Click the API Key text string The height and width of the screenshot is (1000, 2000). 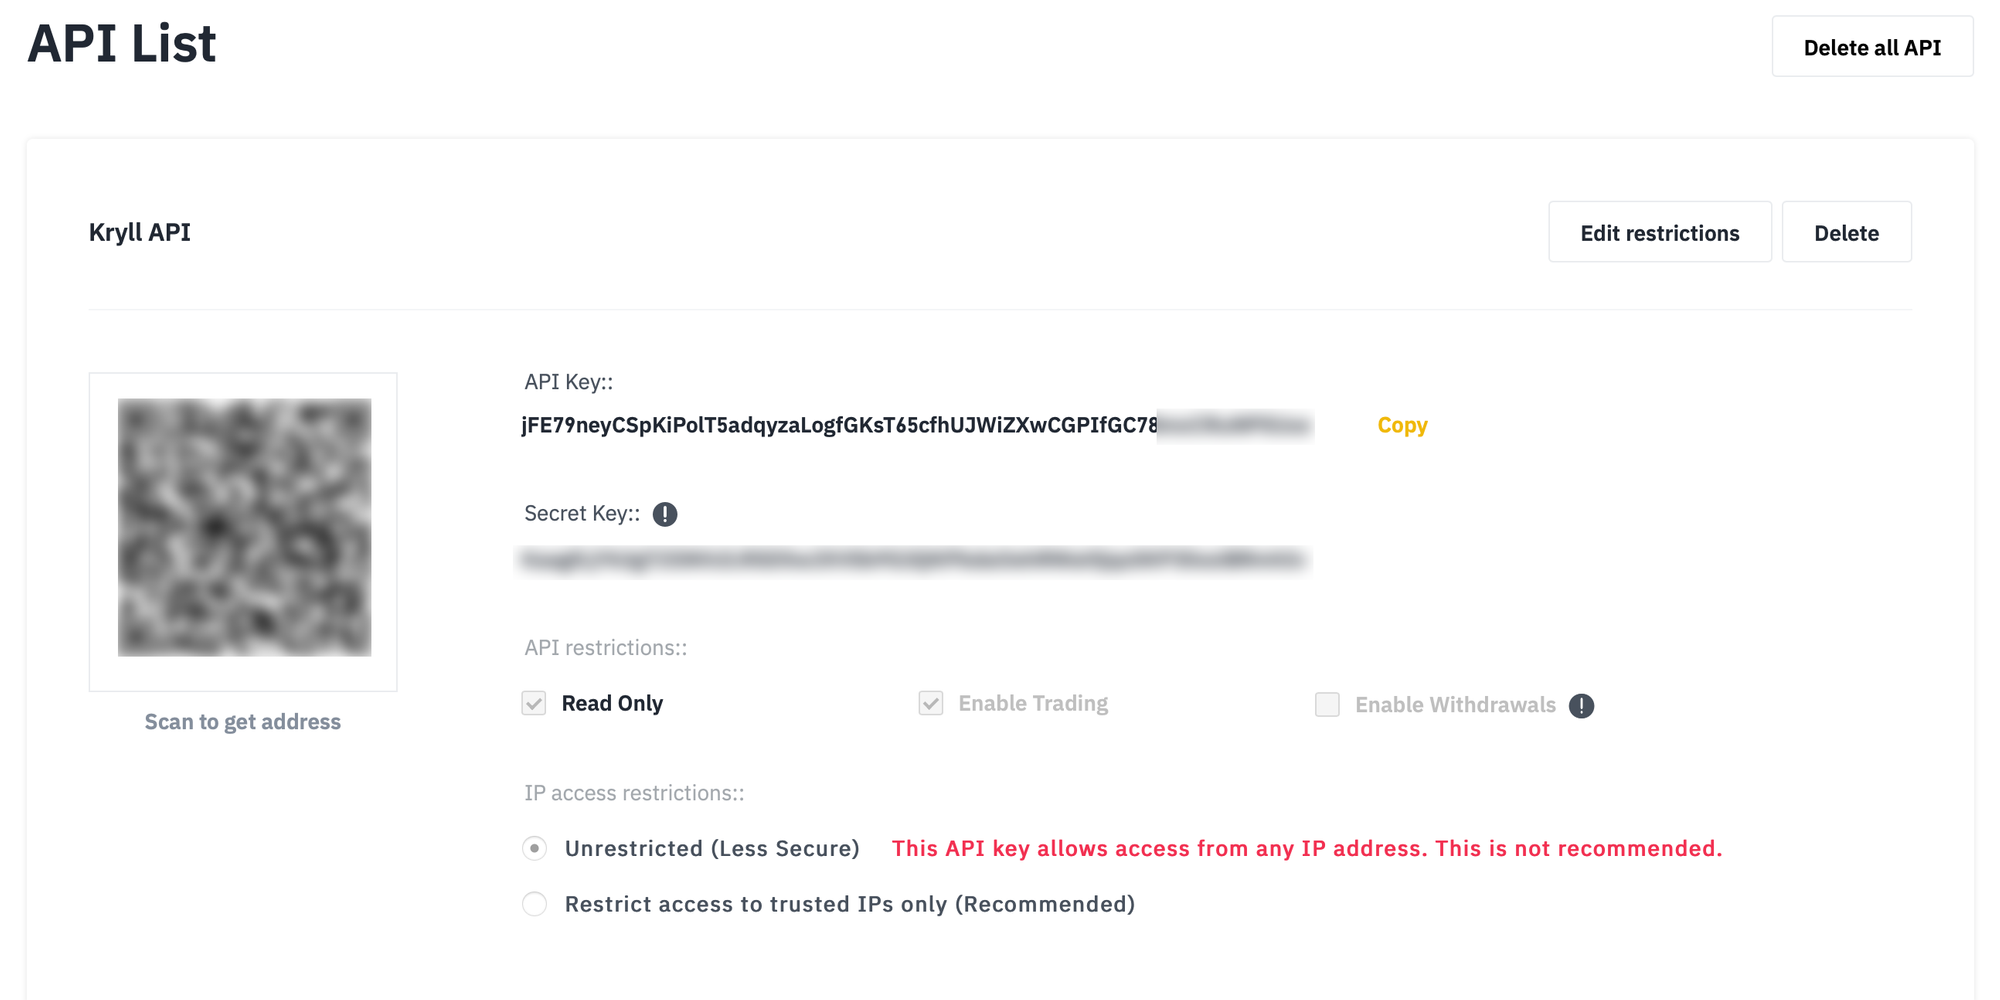(x=916, y=425)
